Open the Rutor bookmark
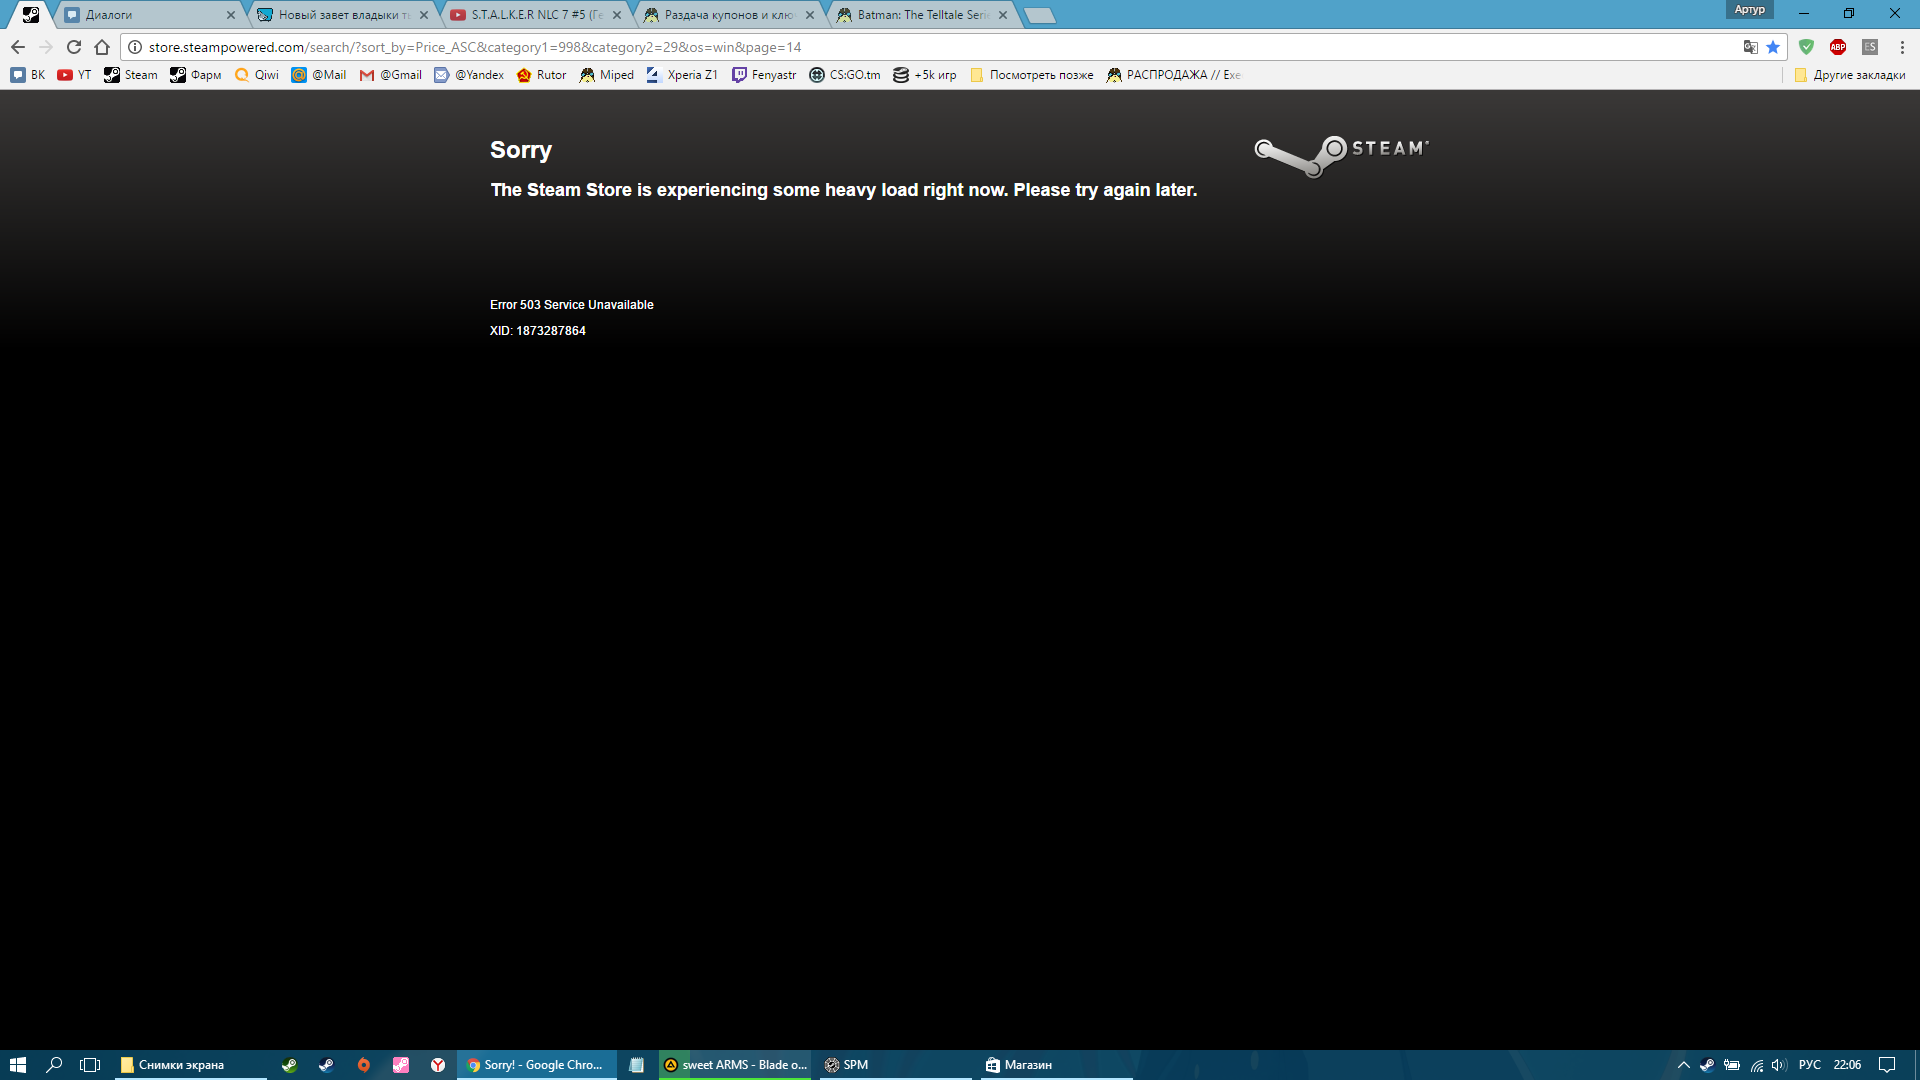The image size is (1920, 1080). (x=542, y=75)
